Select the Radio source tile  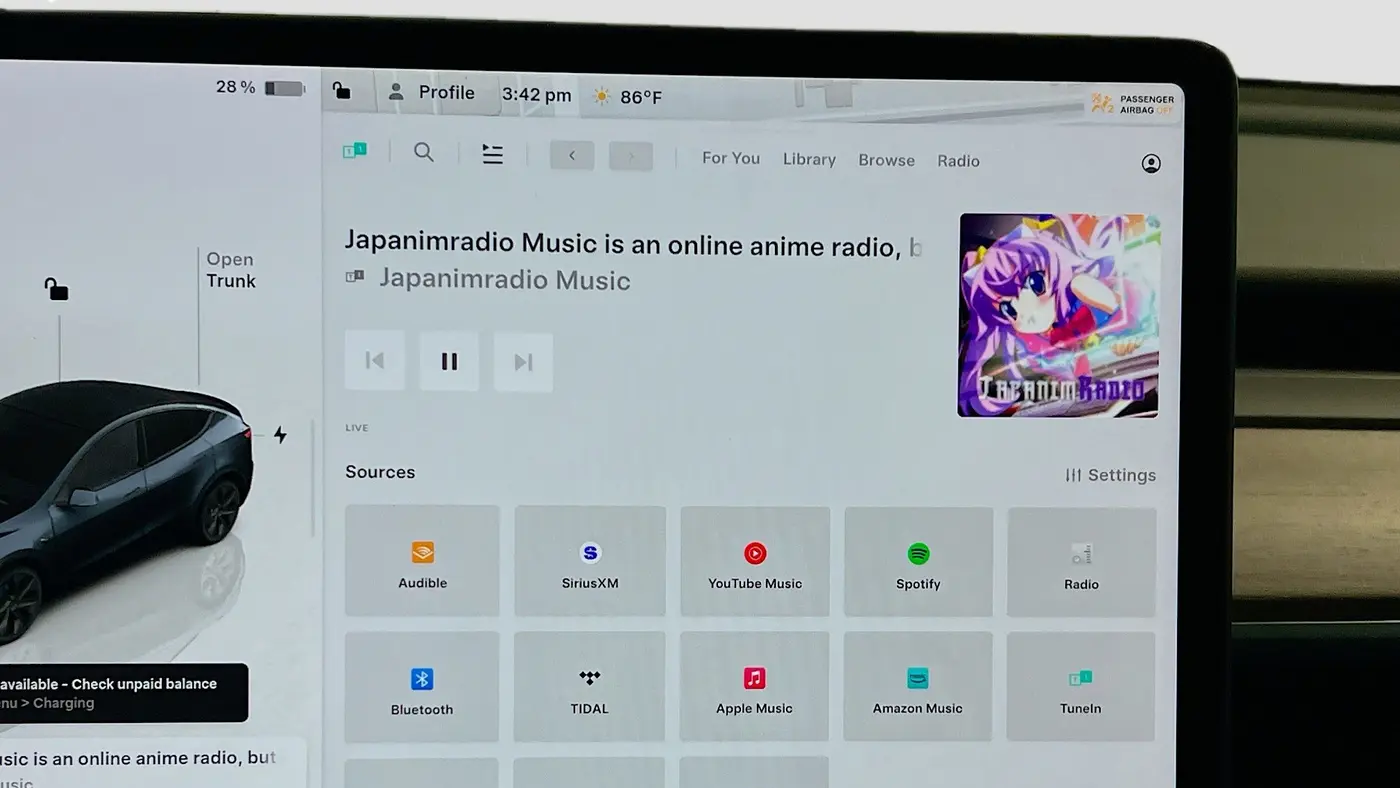[1081, 563]
